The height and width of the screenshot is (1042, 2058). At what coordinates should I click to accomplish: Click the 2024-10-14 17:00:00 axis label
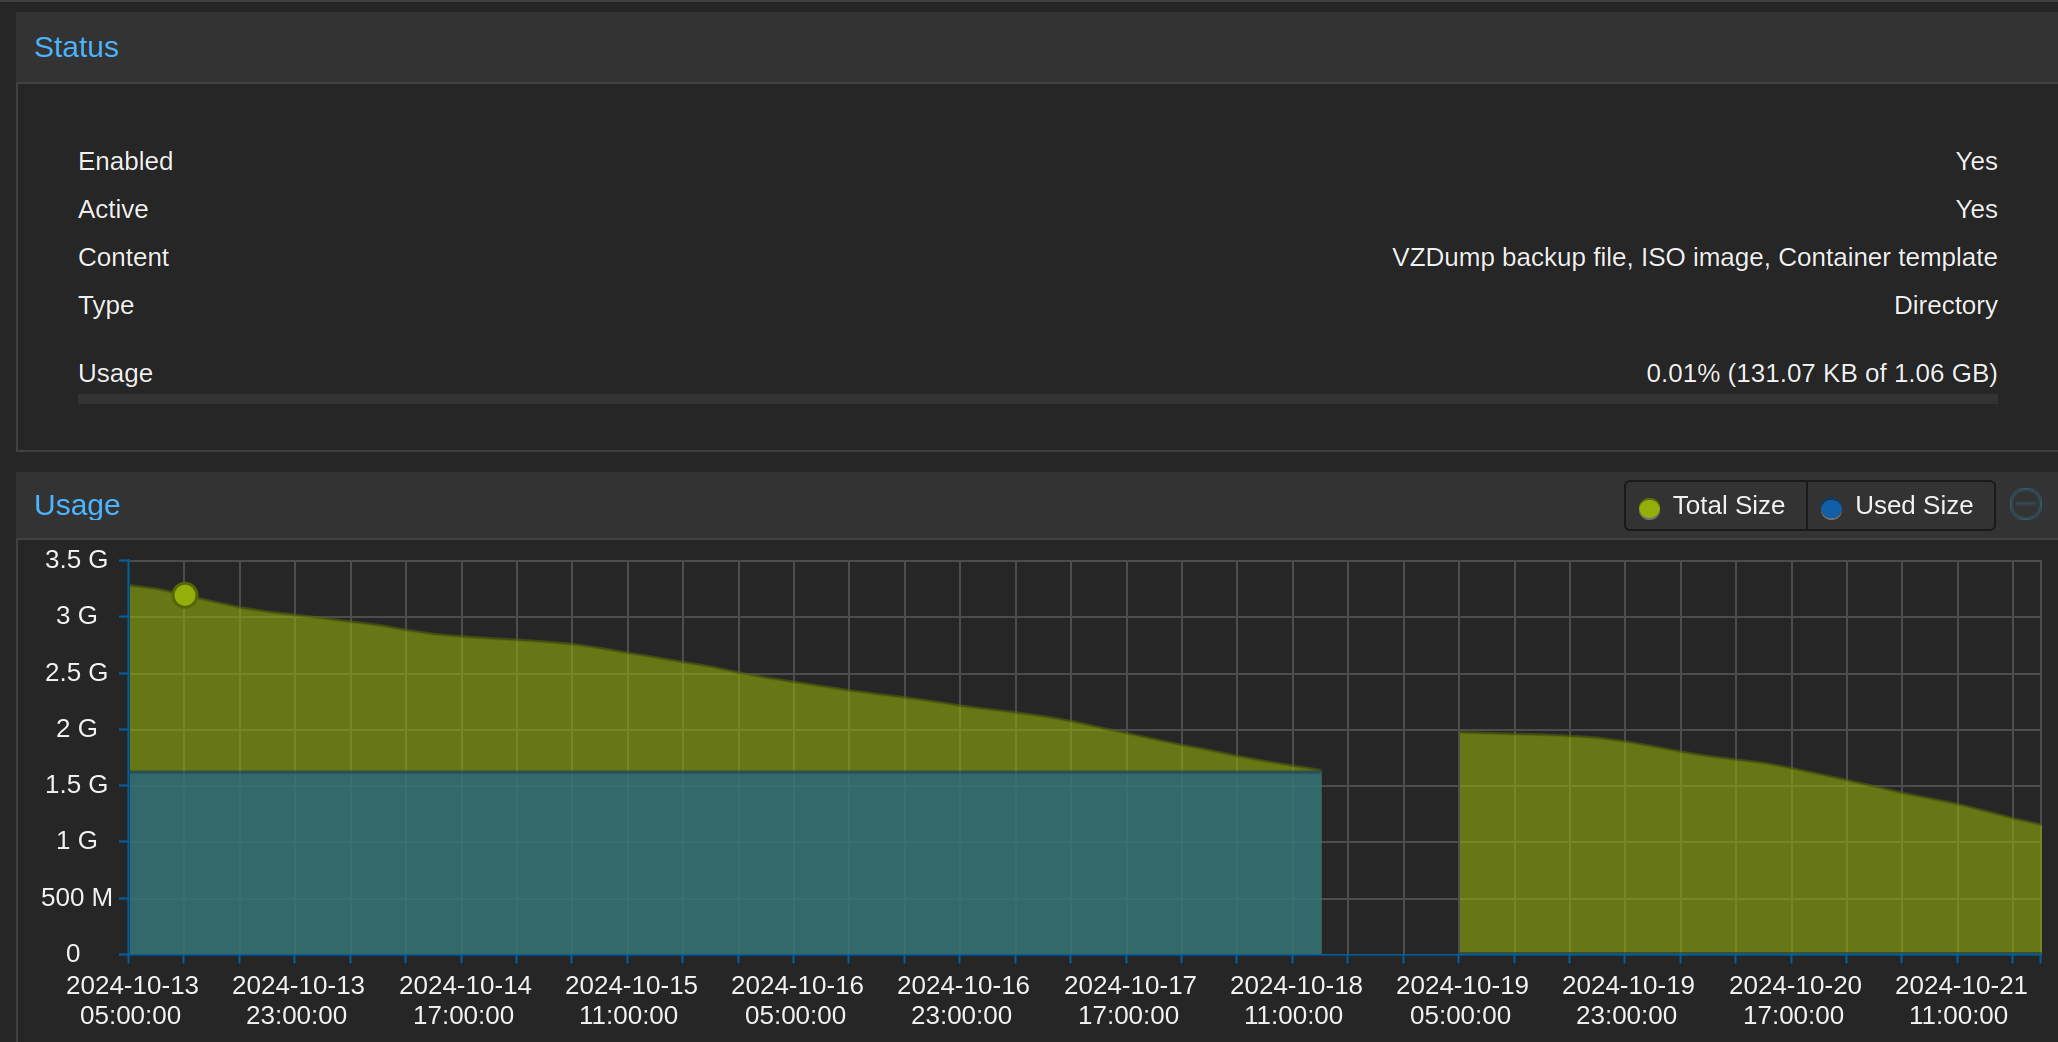click(465, 1000)
